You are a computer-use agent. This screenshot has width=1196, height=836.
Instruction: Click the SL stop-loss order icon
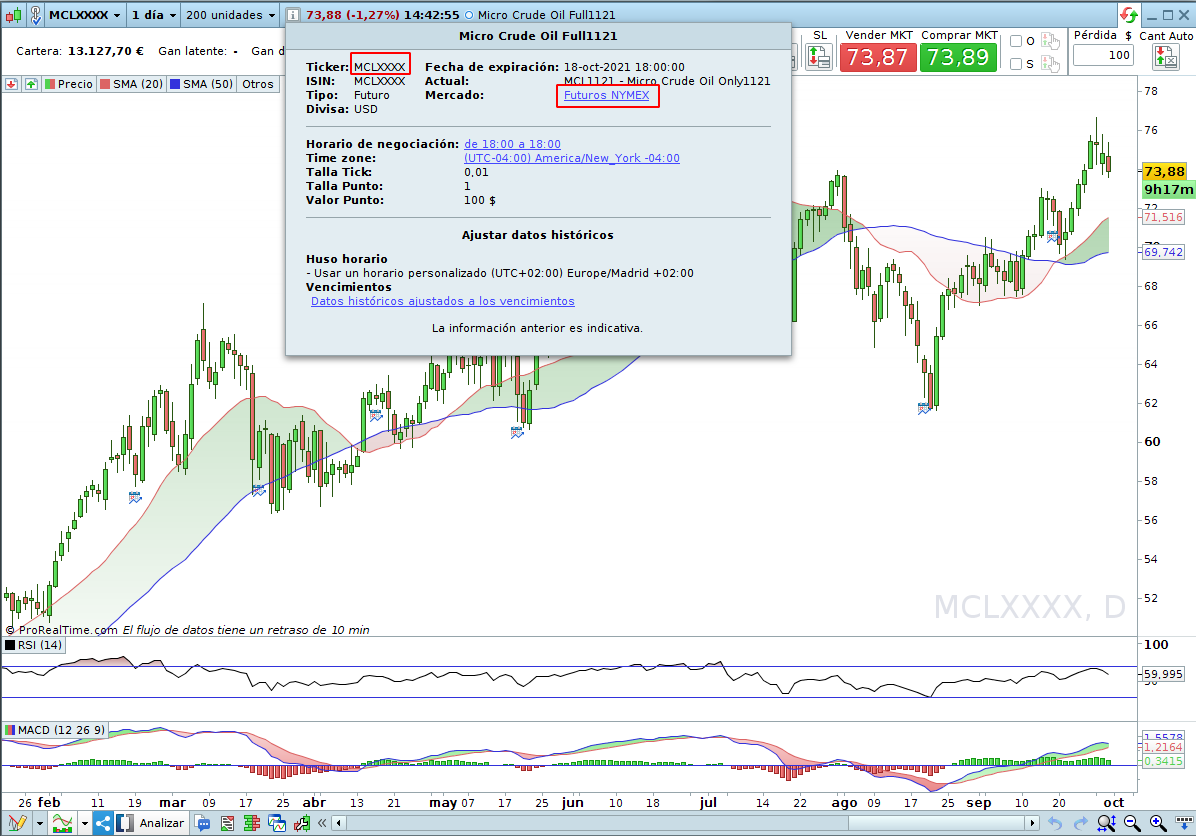tap(818, 57)
